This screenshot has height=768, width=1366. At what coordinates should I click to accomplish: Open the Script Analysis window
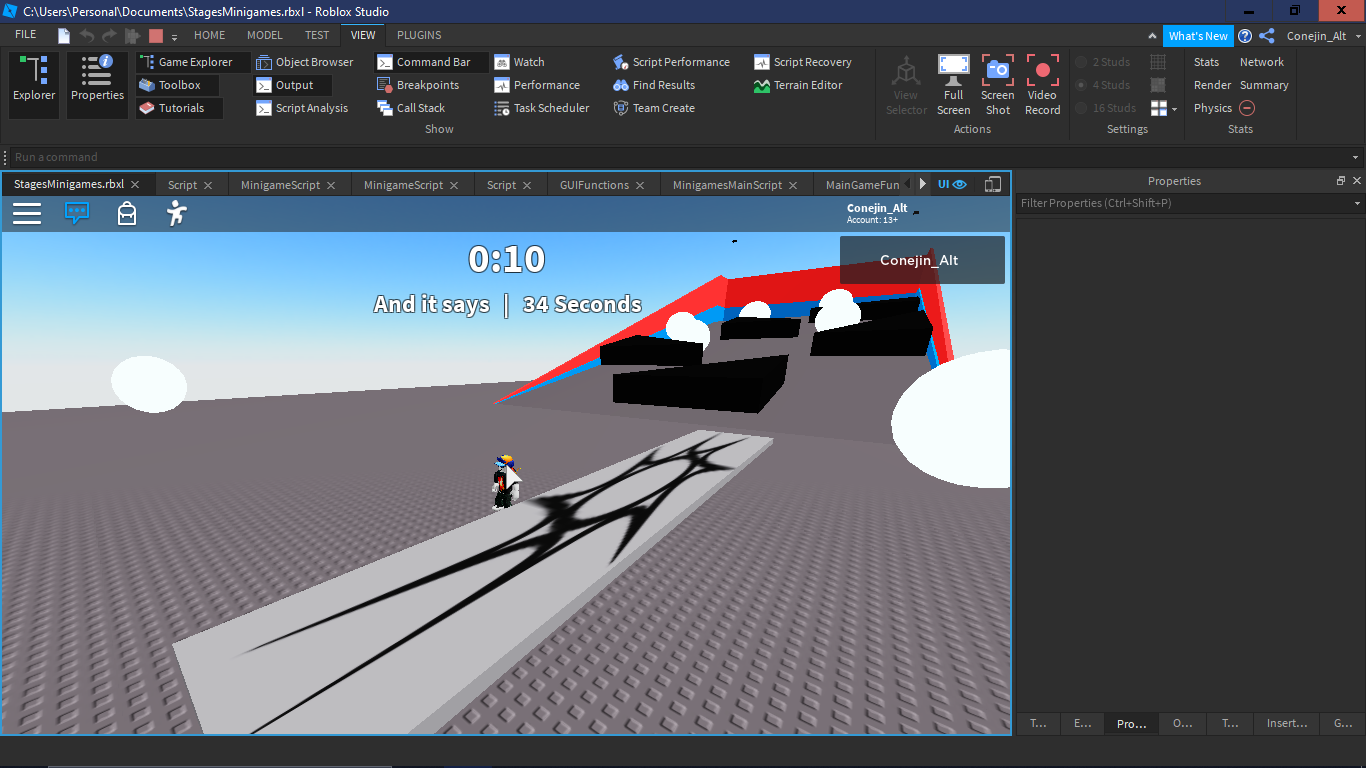click(302, 108)
